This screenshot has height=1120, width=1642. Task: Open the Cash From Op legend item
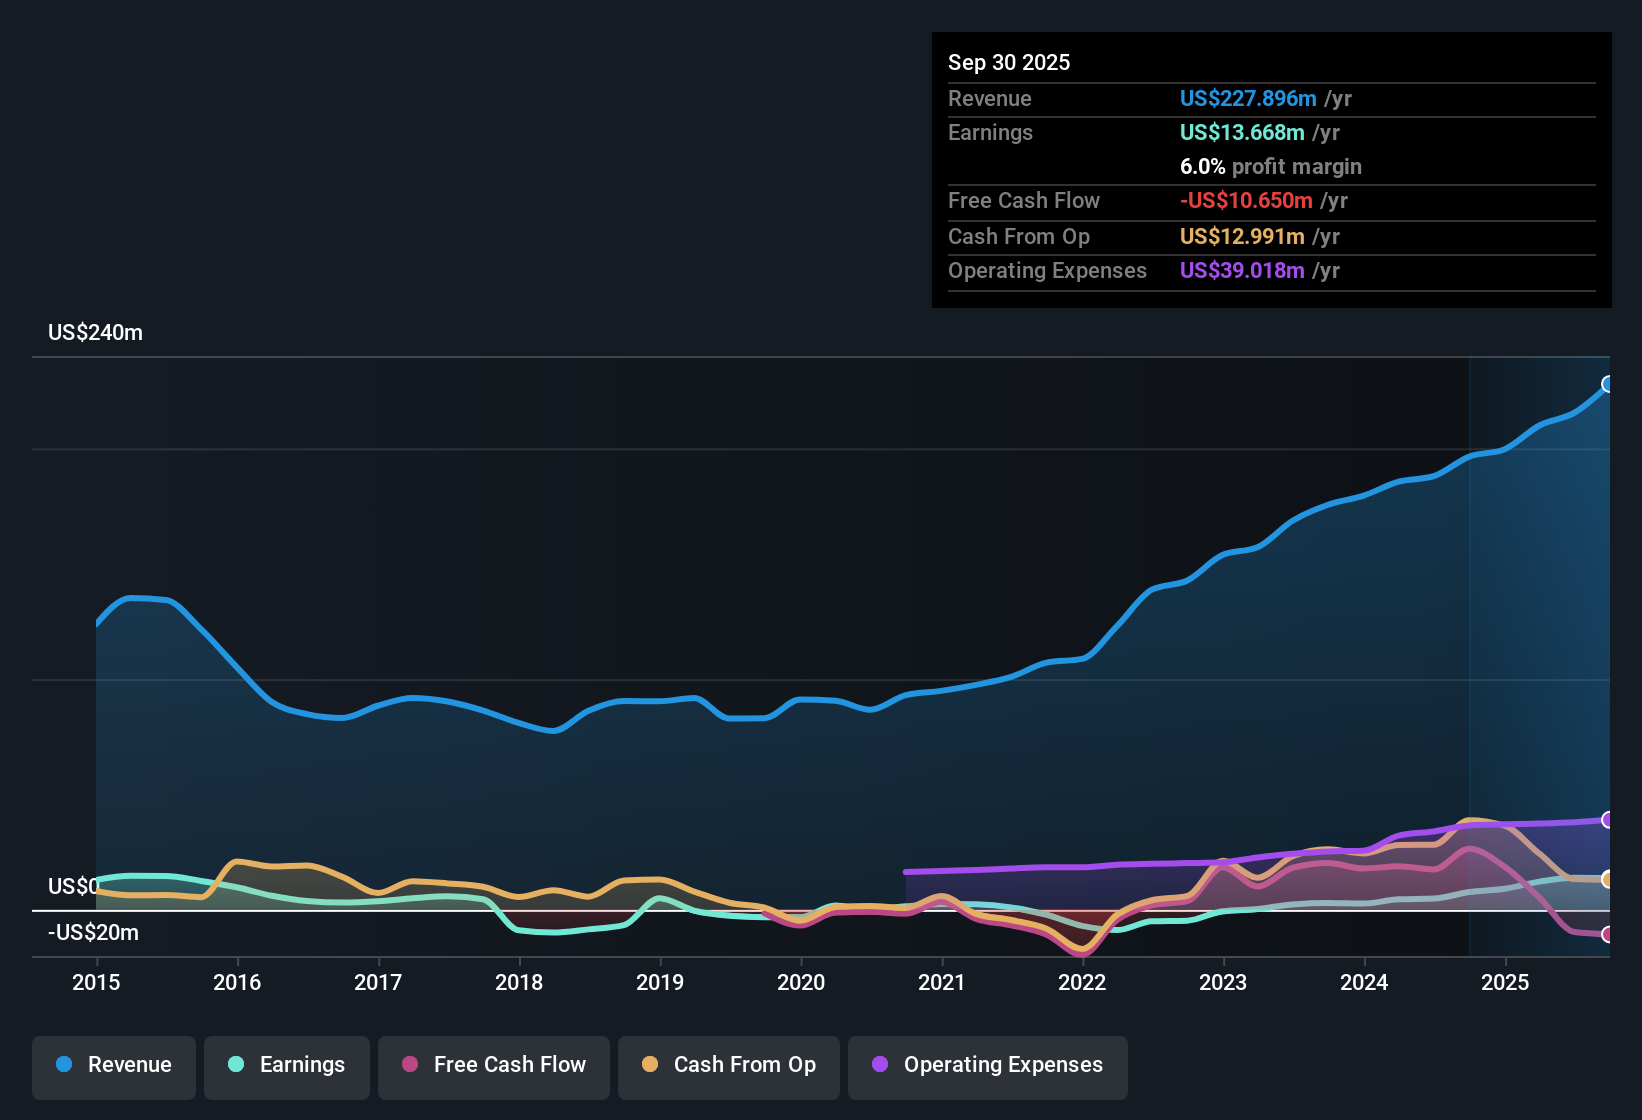click(728, 1065)
